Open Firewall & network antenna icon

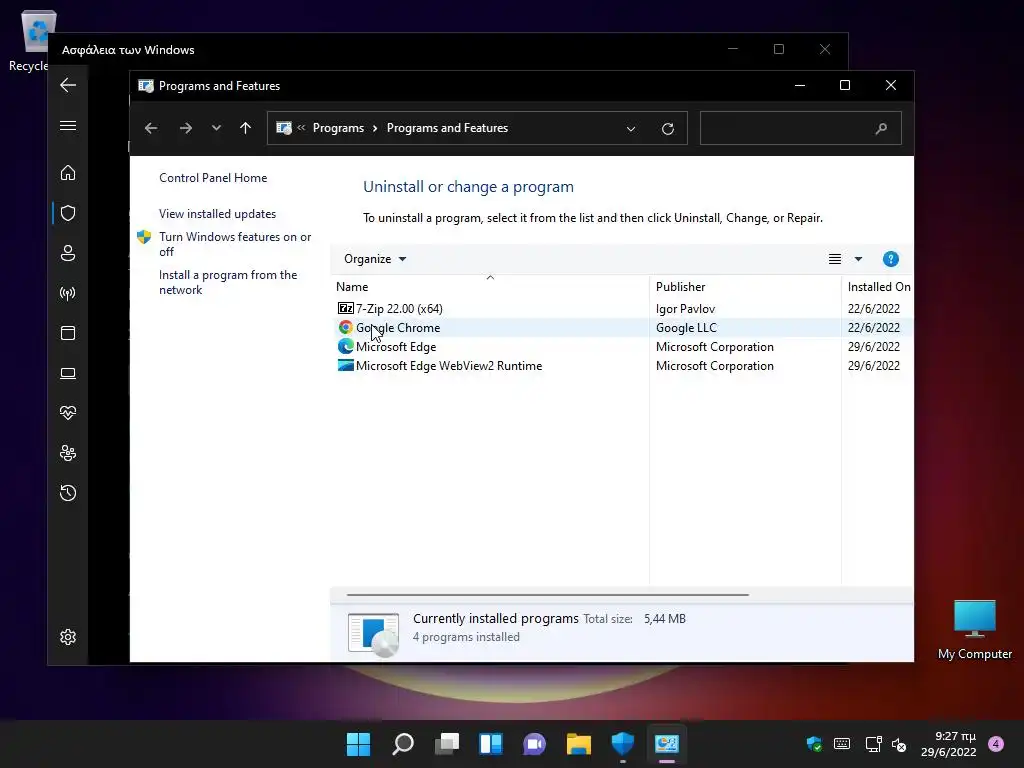coord(68,293)
